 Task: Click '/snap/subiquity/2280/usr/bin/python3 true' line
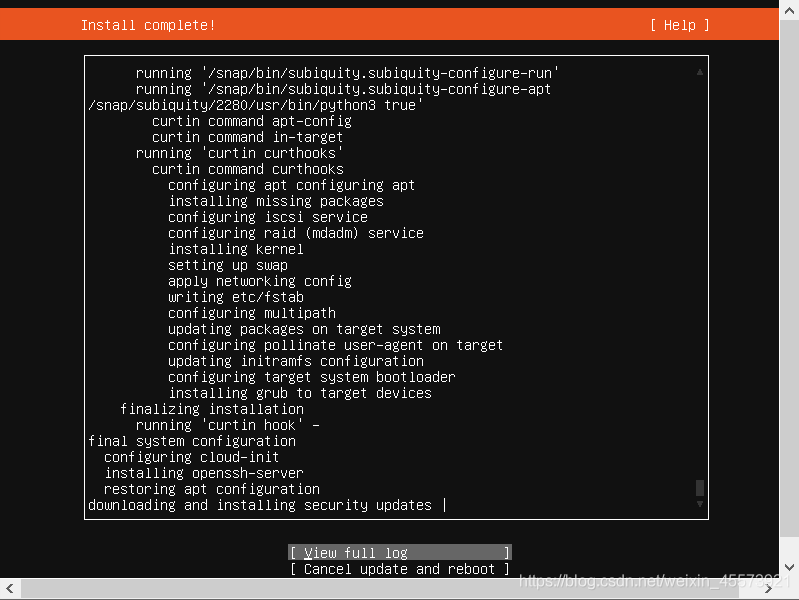click(256, 105)
